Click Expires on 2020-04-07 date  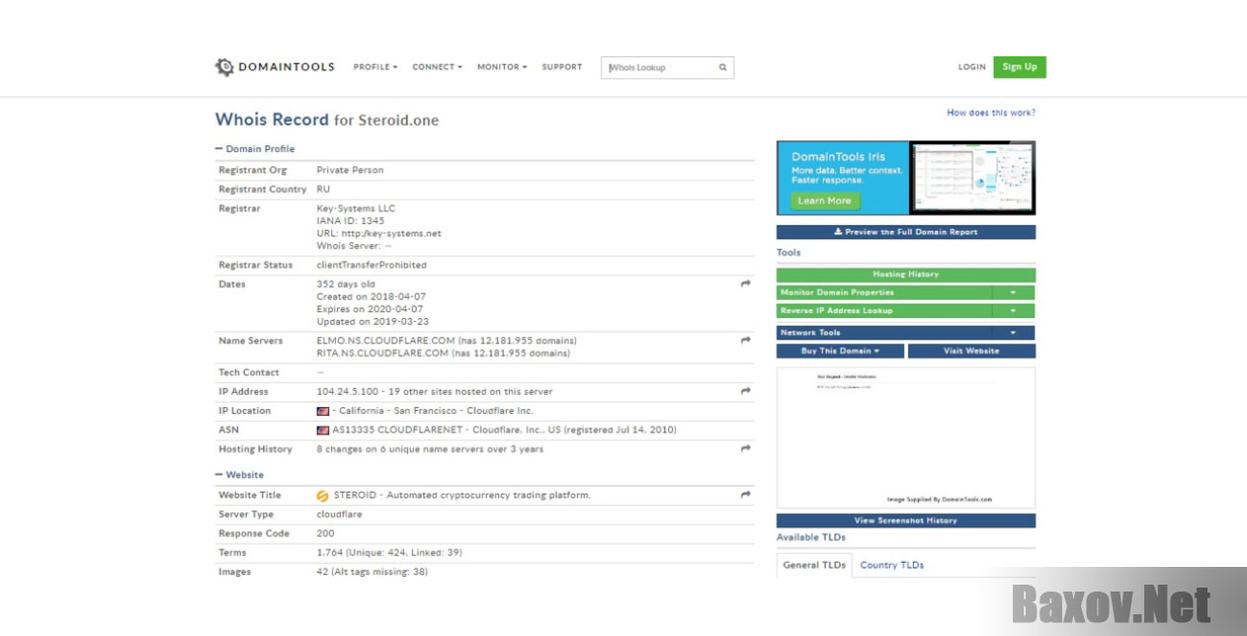click(x=370, y=309)
